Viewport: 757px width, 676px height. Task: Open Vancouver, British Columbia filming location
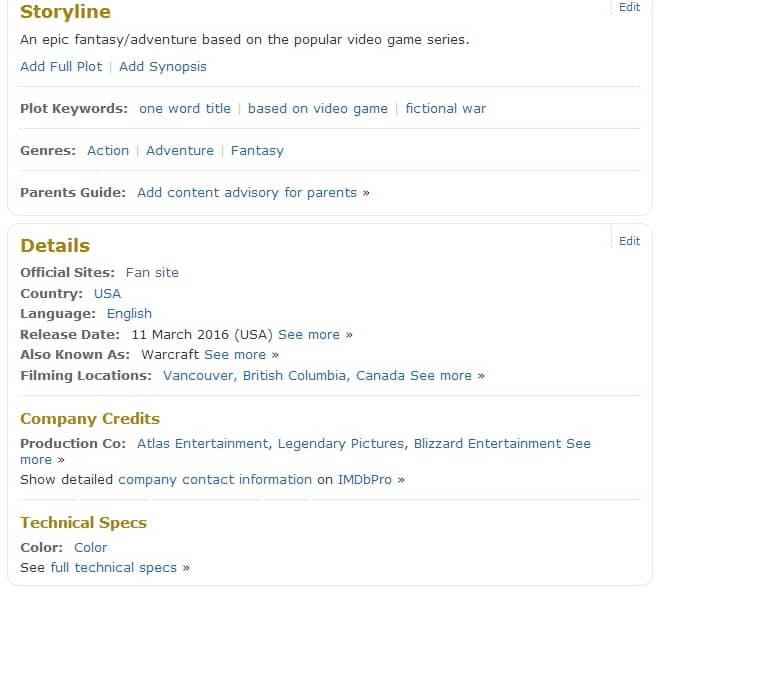click(x=284, y=376)
